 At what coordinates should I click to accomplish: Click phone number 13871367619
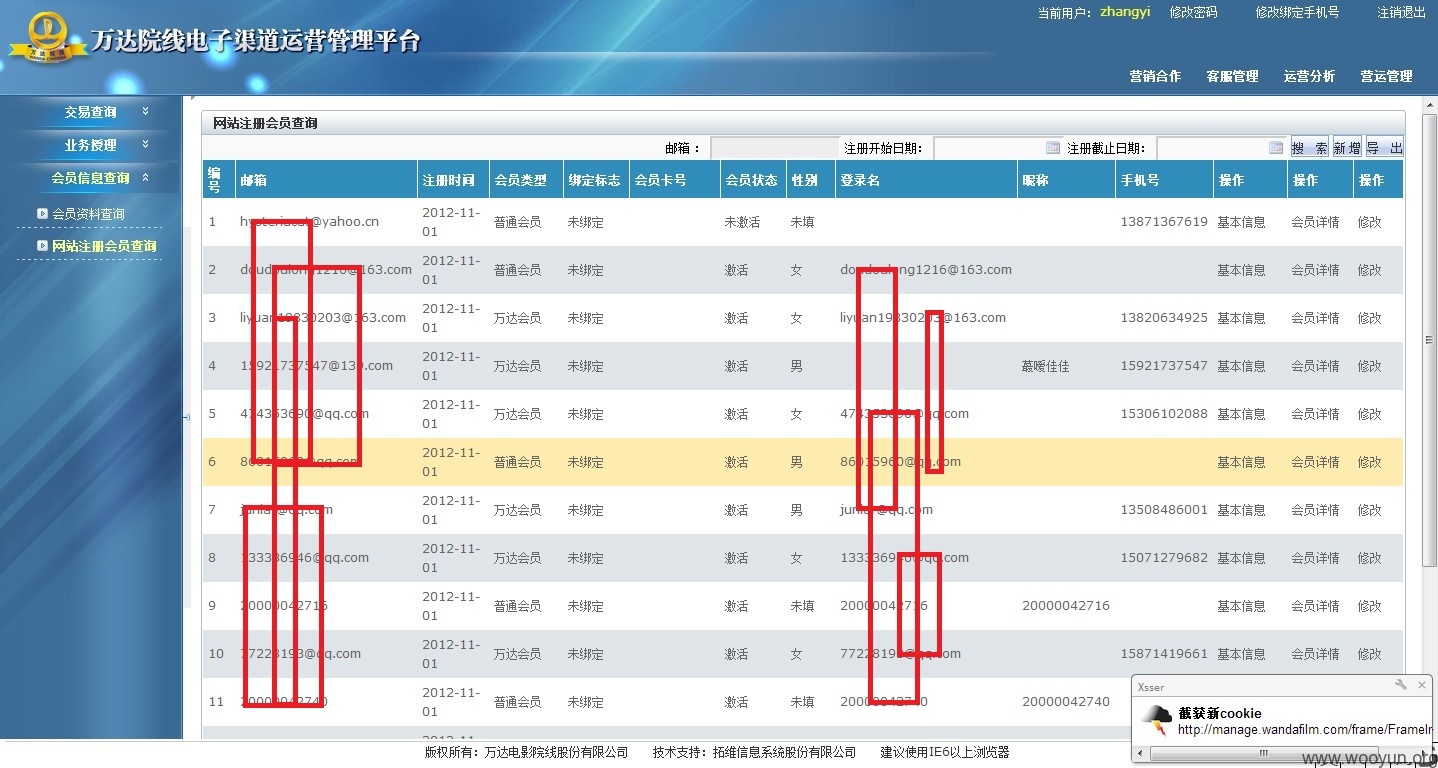coord(1164,222)
